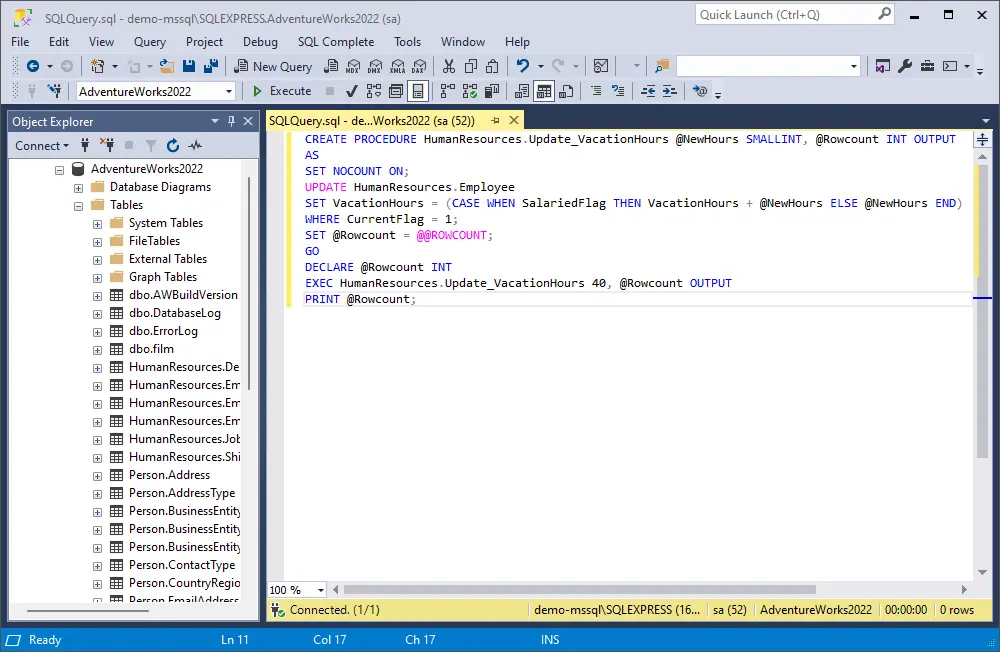The height and width of the screenshot is (652, 1000).
Task: Refresh the Object Explorer tree
Action: [172, 145]
